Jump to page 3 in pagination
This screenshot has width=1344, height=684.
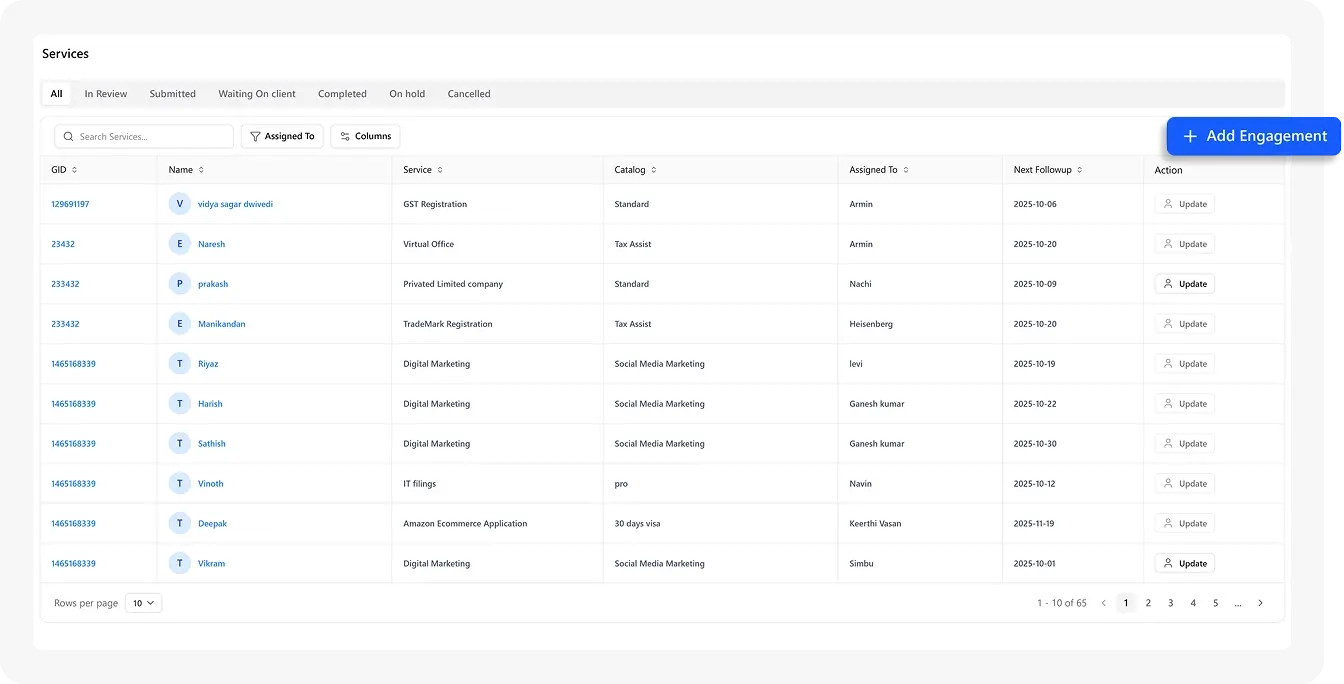[1170, 603]
